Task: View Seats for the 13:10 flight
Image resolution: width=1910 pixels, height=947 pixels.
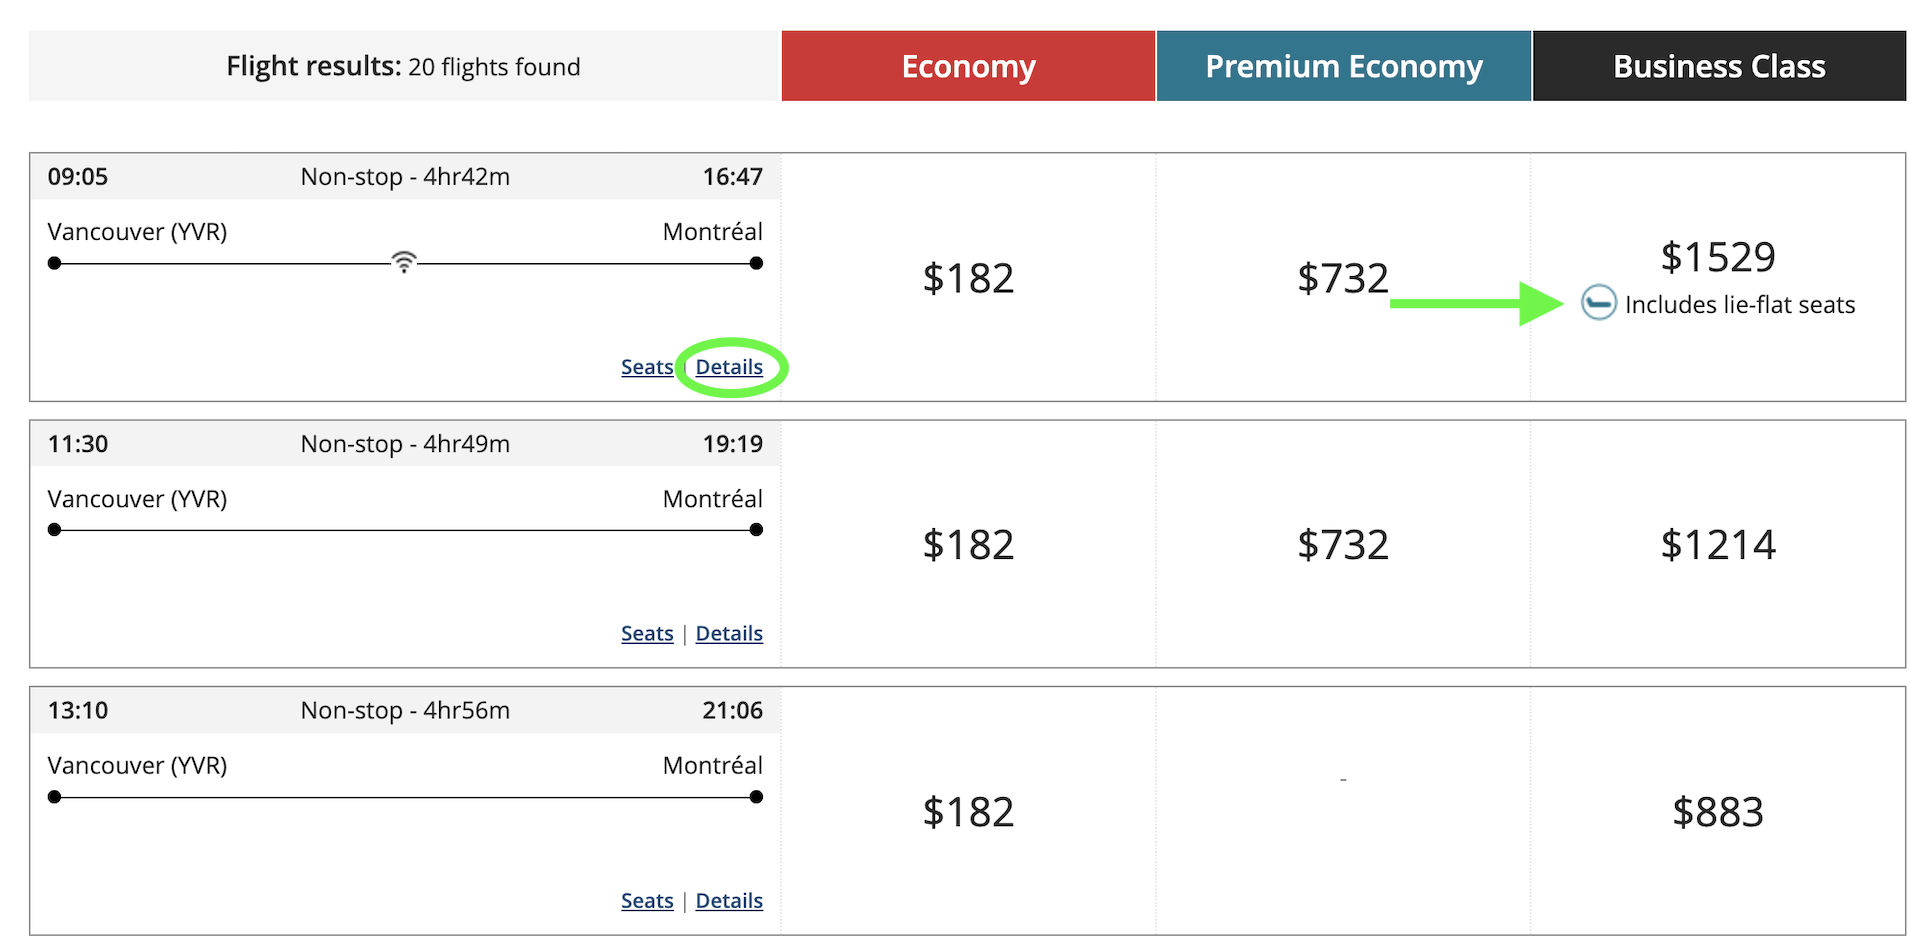Action: pyautogui.click(x=647, y=900)
